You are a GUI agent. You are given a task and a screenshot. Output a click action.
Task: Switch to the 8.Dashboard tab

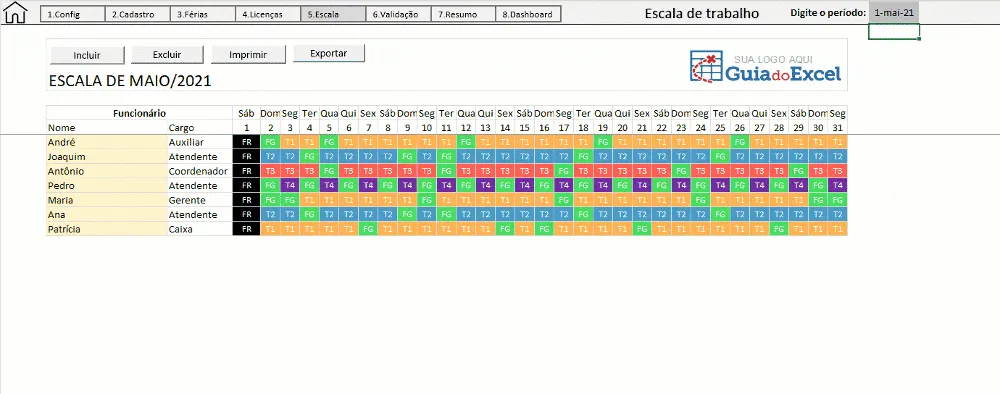(x=528, y=14)
